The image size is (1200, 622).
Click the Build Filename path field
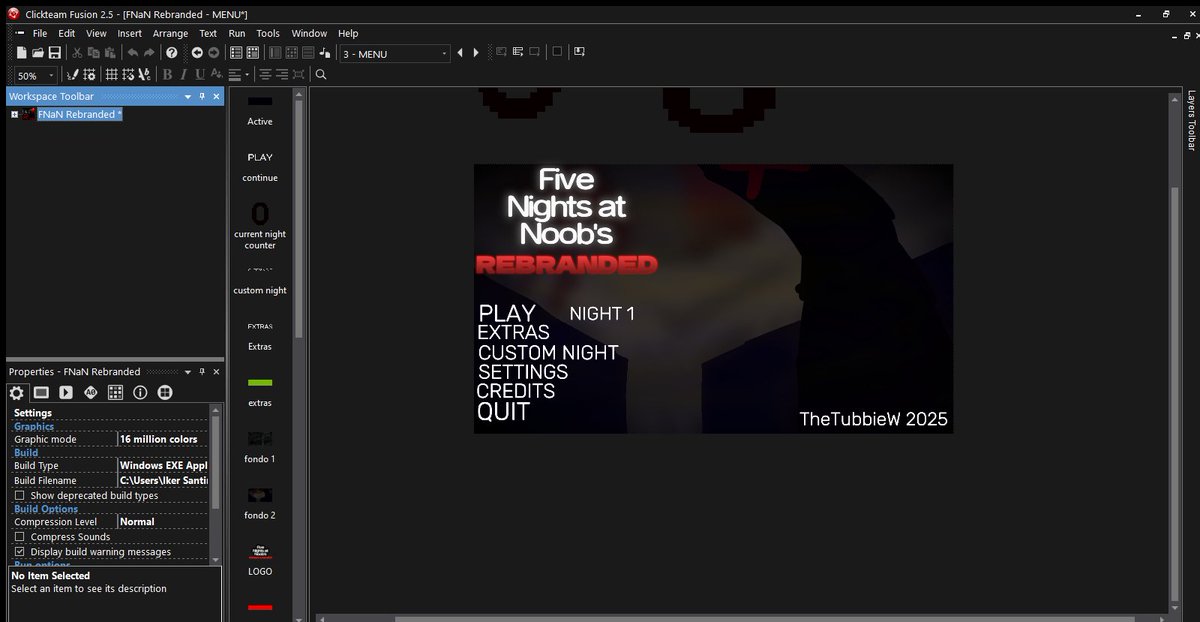[162, 480]
